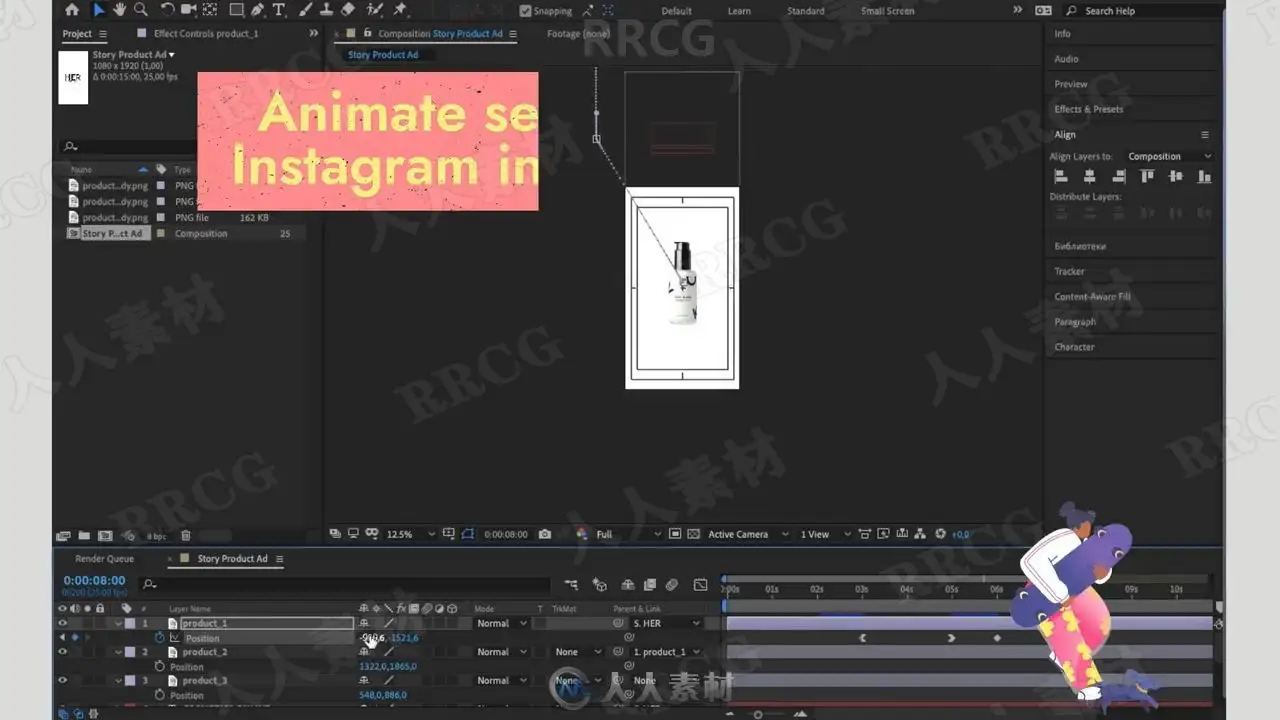Open the Effects & Presets panel
The width and height of the screenshot is (1280, 720).
(1088, 109)
